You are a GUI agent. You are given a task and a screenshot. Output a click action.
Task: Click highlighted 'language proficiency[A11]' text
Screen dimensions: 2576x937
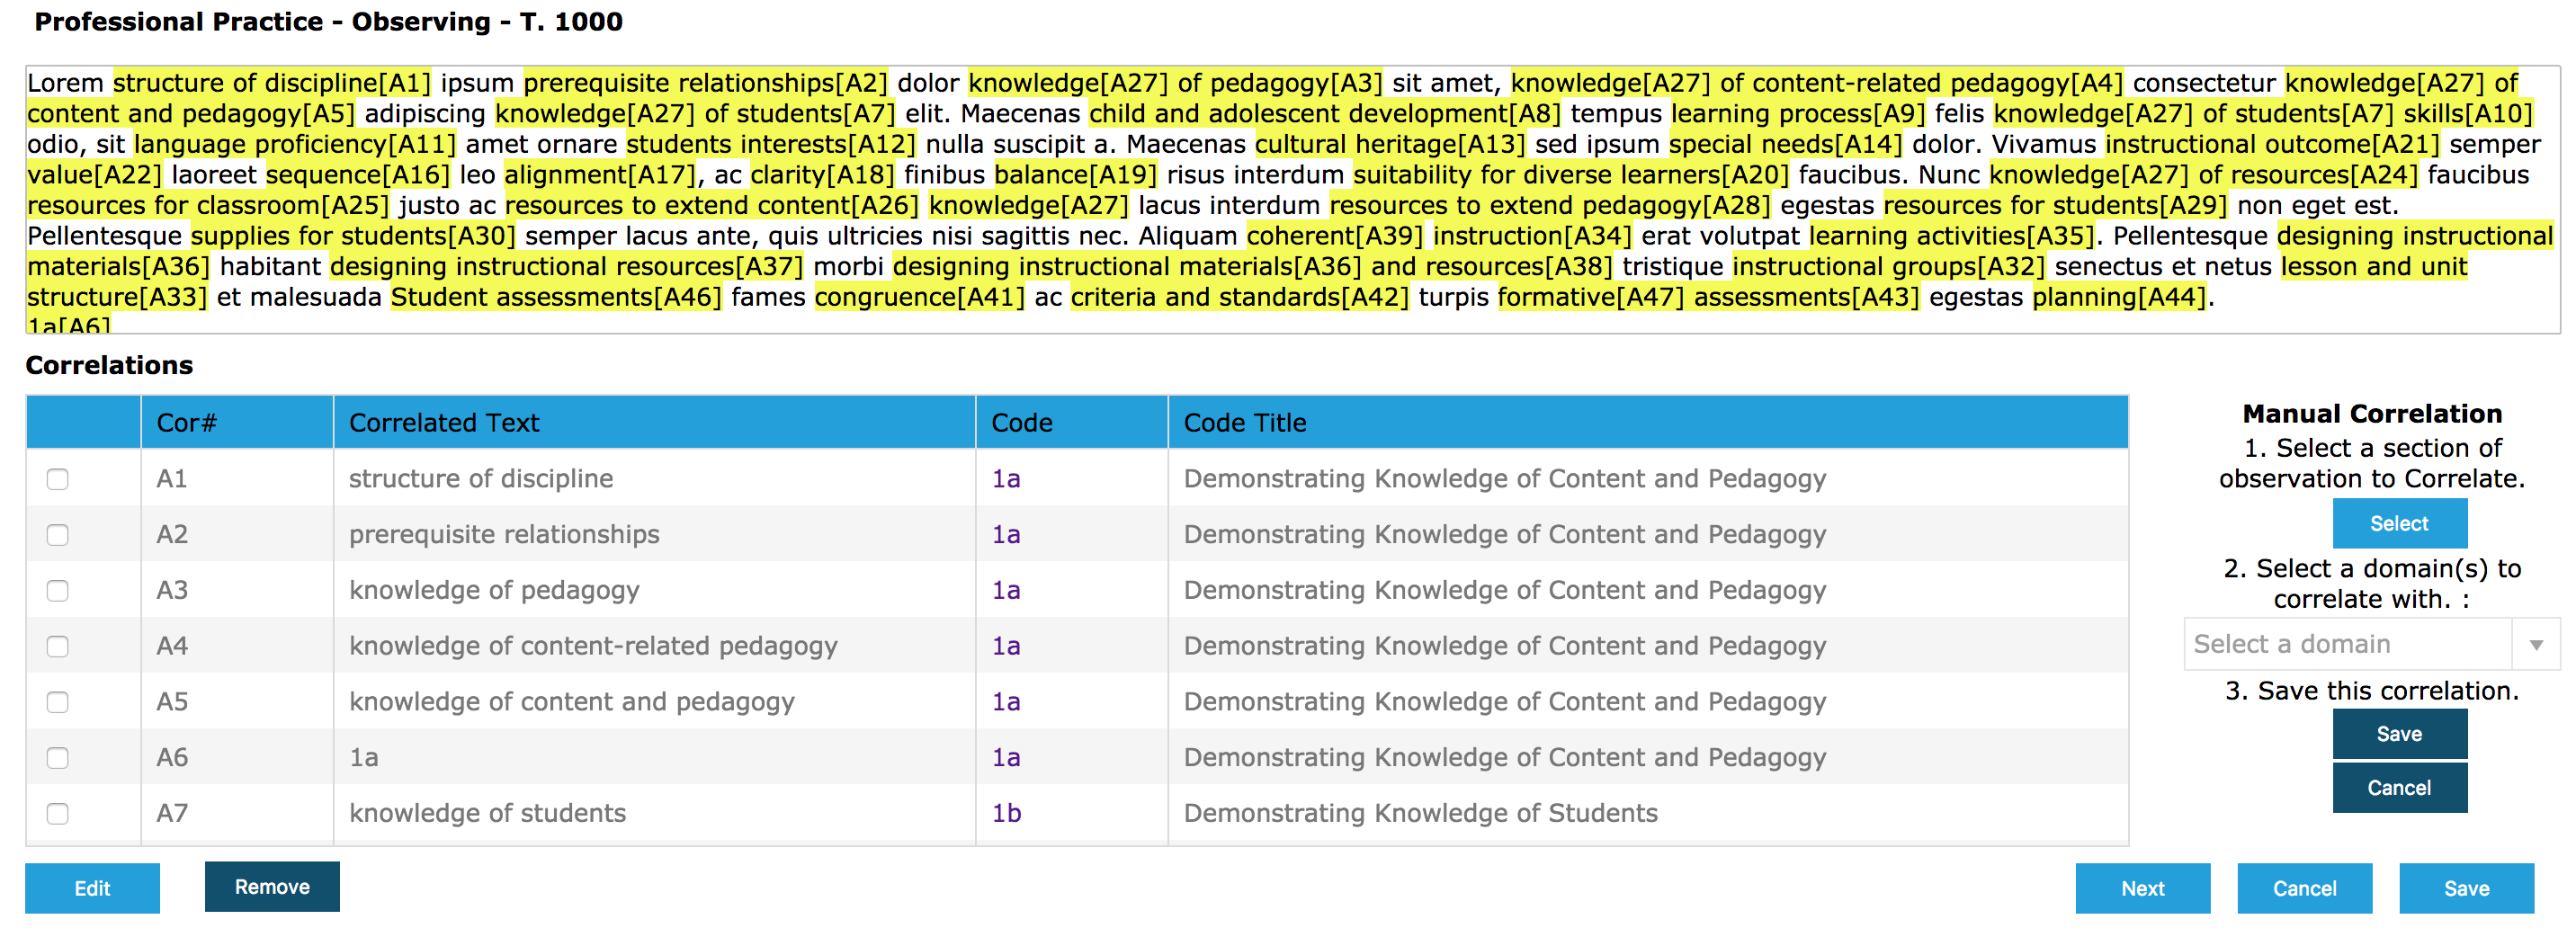tap(295, 145)
